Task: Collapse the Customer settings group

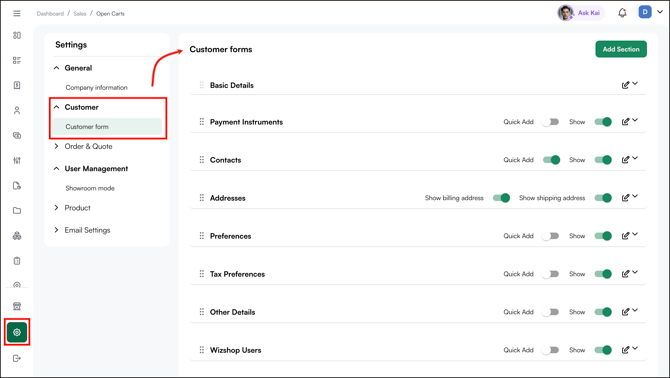Action: point(56,107)
